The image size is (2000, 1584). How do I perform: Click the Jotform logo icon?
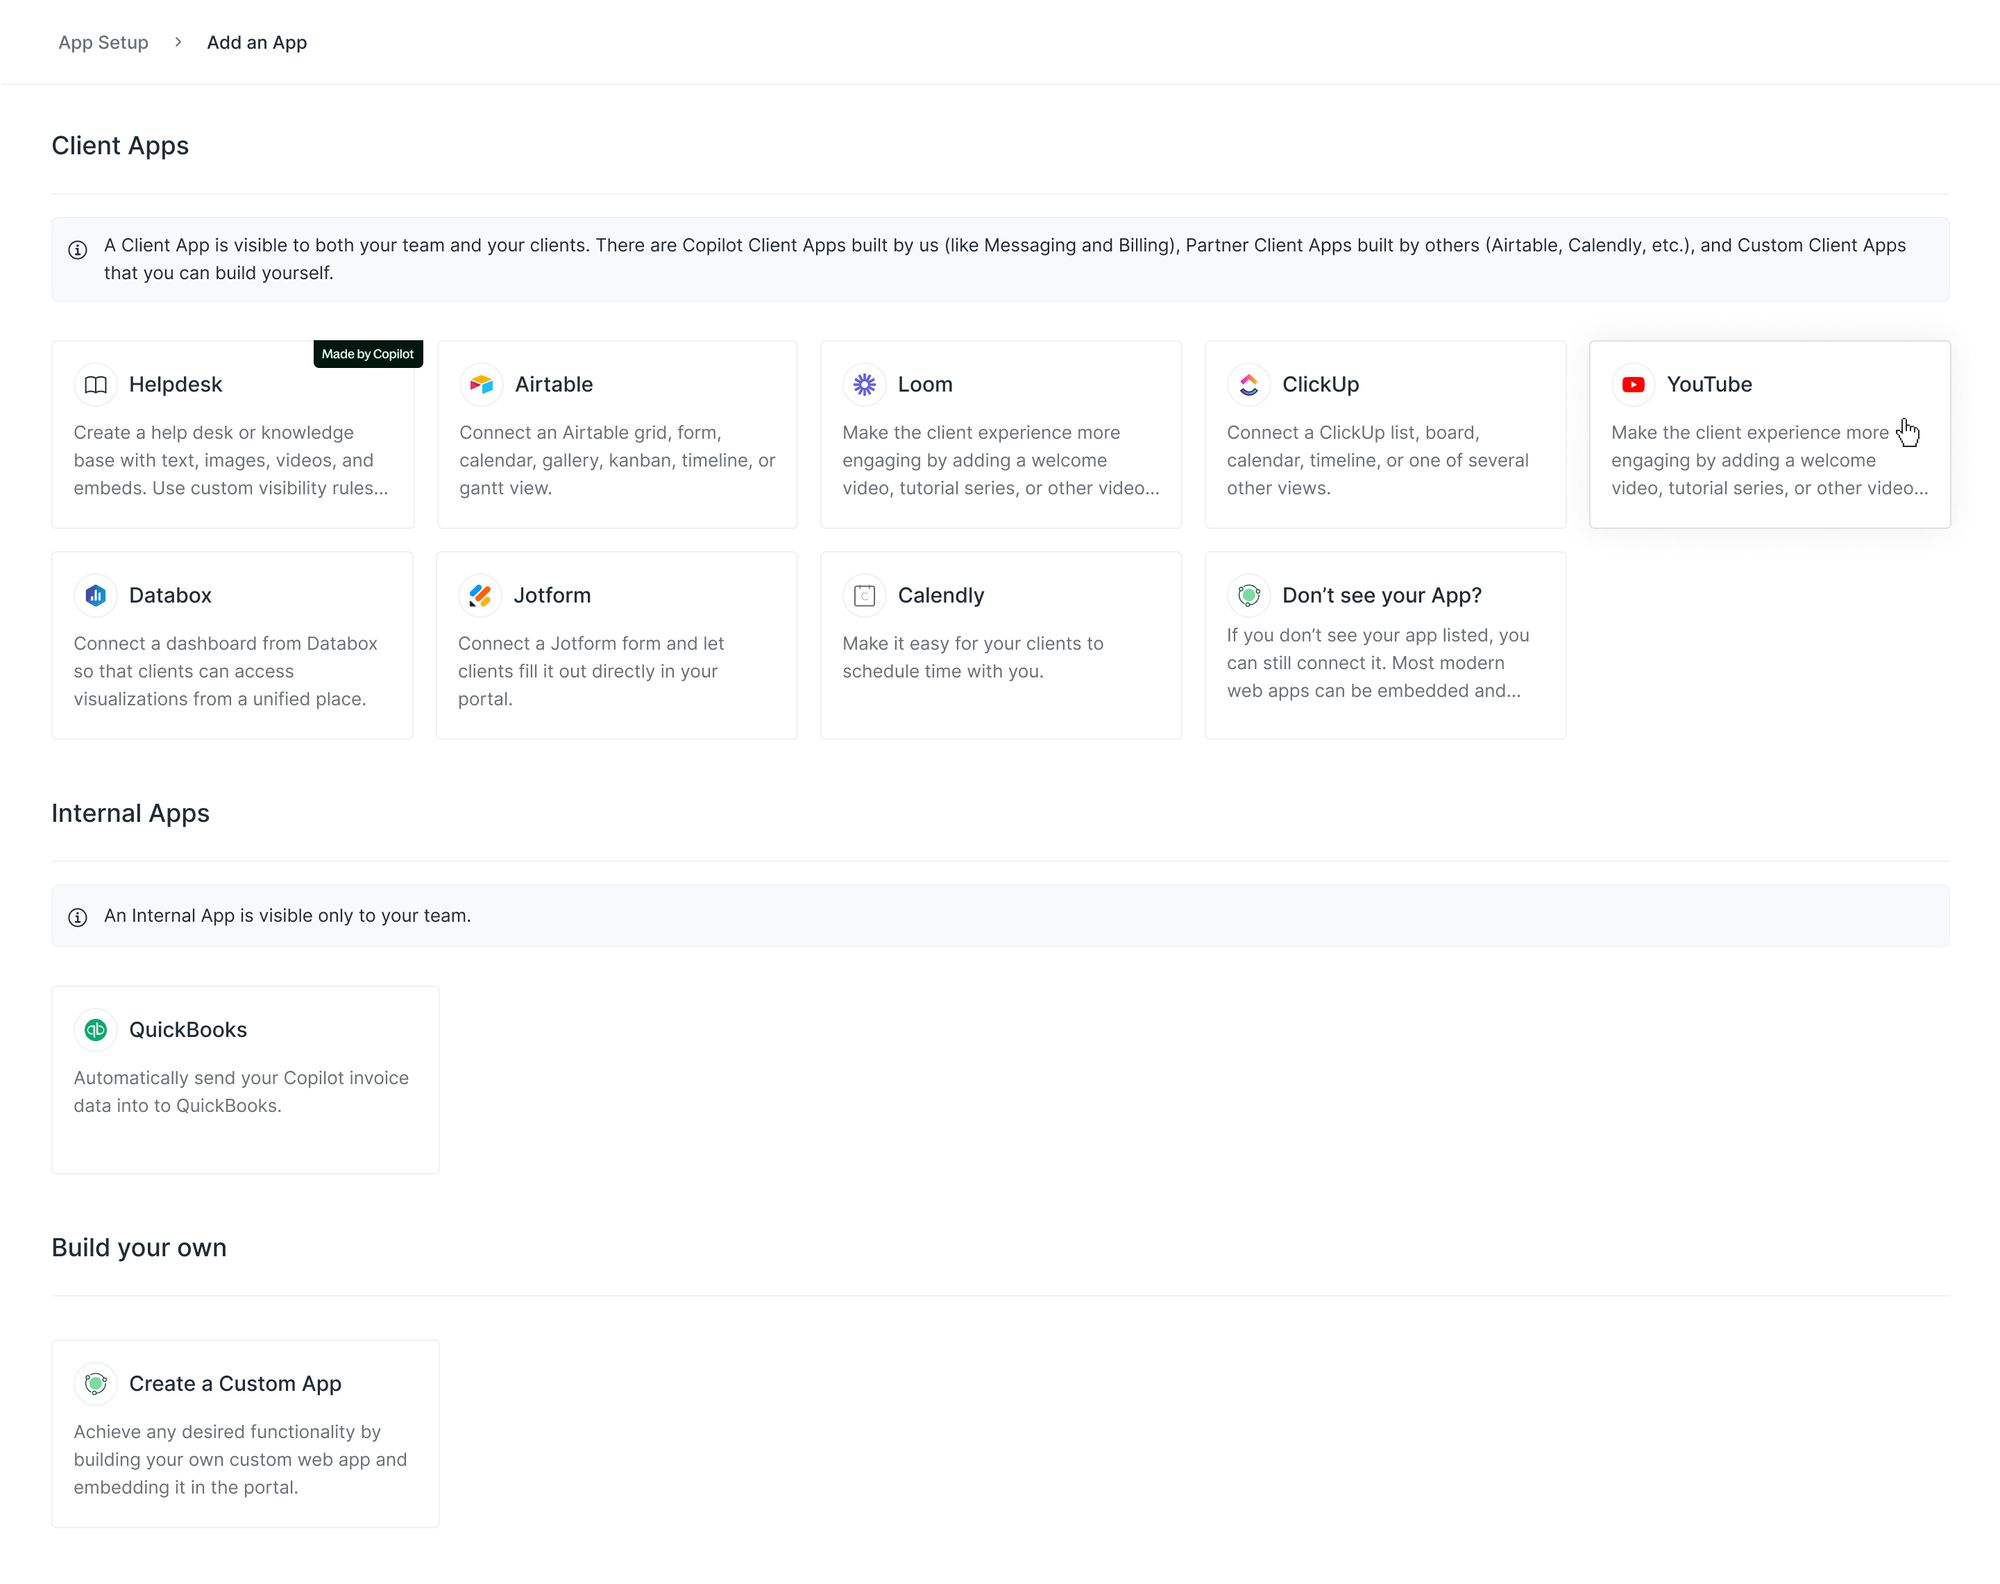tap(480, 596)
